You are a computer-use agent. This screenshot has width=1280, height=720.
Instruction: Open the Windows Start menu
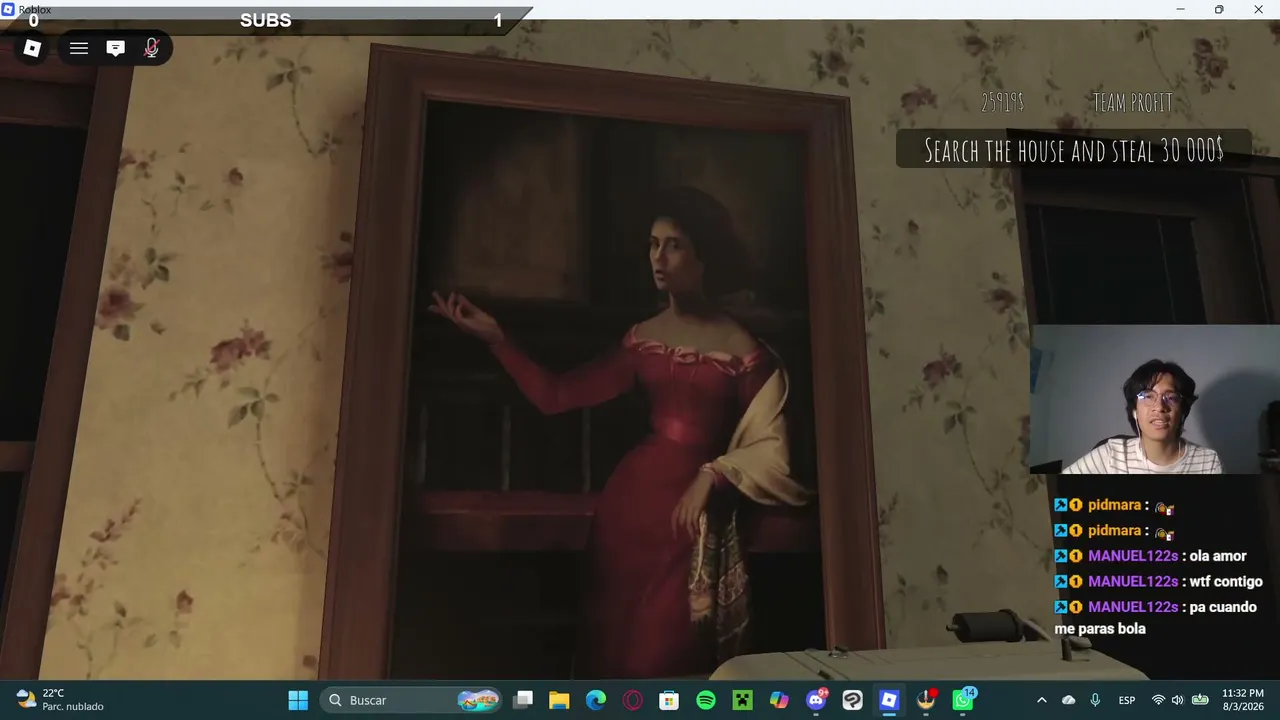pyautogui.click(x=298, y=700)
